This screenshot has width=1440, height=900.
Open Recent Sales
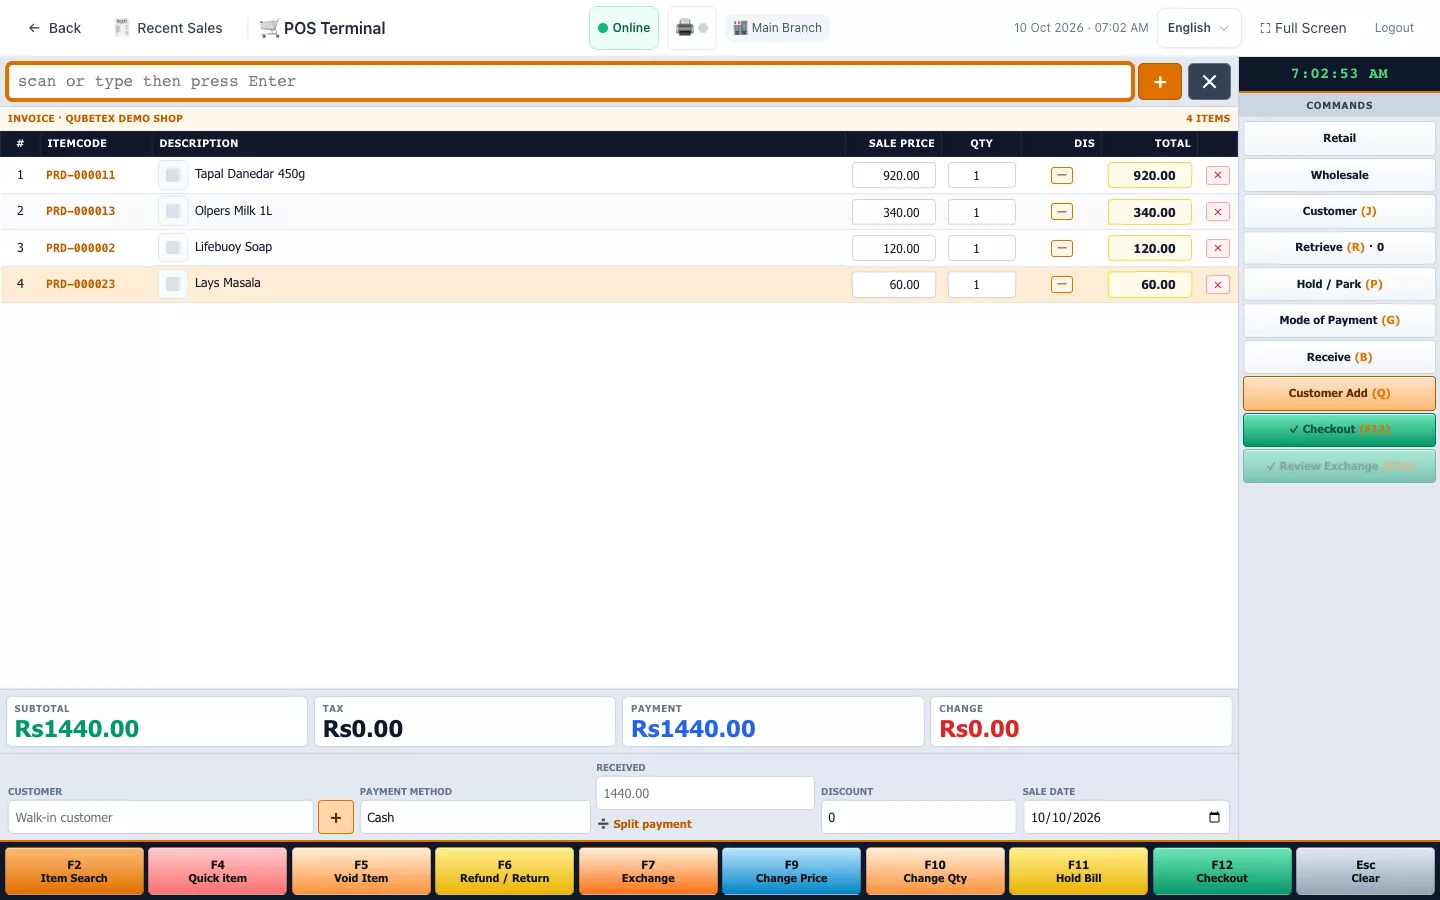point(169,28)
